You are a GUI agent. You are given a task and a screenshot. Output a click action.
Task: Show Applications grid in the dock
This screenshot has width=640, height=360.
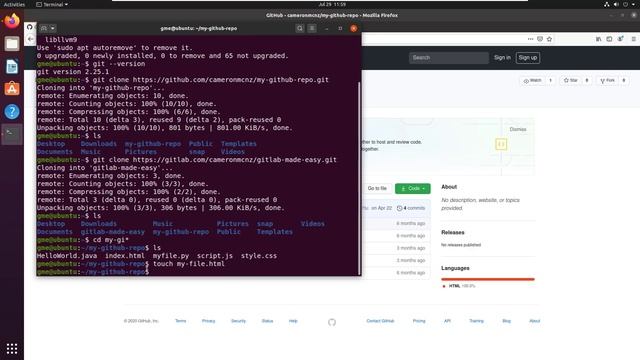(x=12, y=349)
